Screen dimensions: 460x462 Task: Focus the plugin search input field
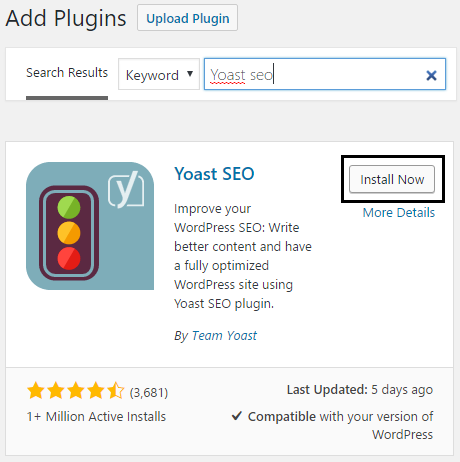pos(325,74)
